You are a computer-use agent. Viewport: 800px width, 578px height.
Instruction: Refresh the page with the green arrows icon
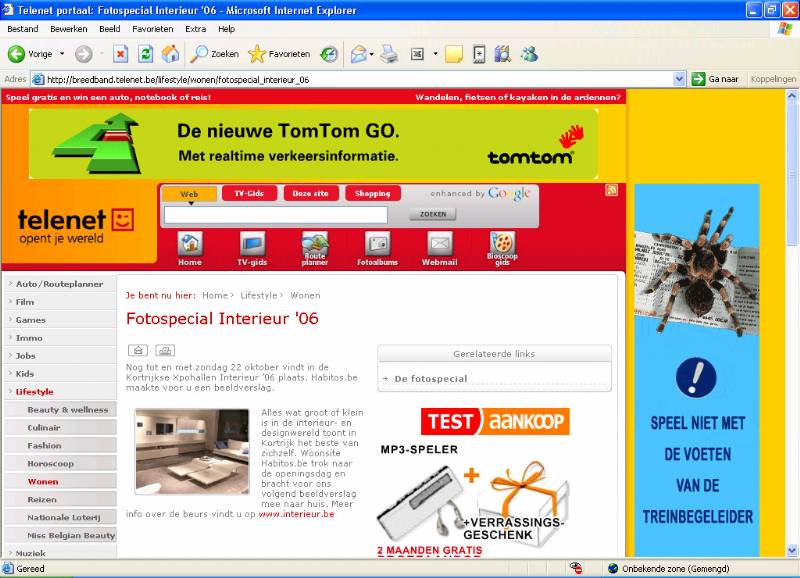145,54
